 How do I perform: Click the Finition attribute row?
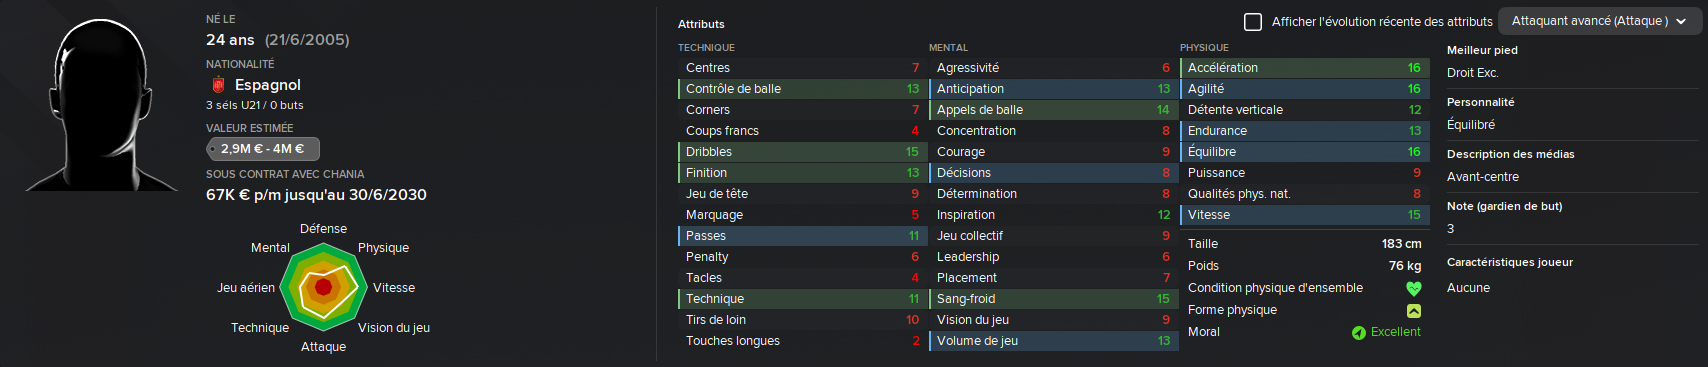pos(802,173)
